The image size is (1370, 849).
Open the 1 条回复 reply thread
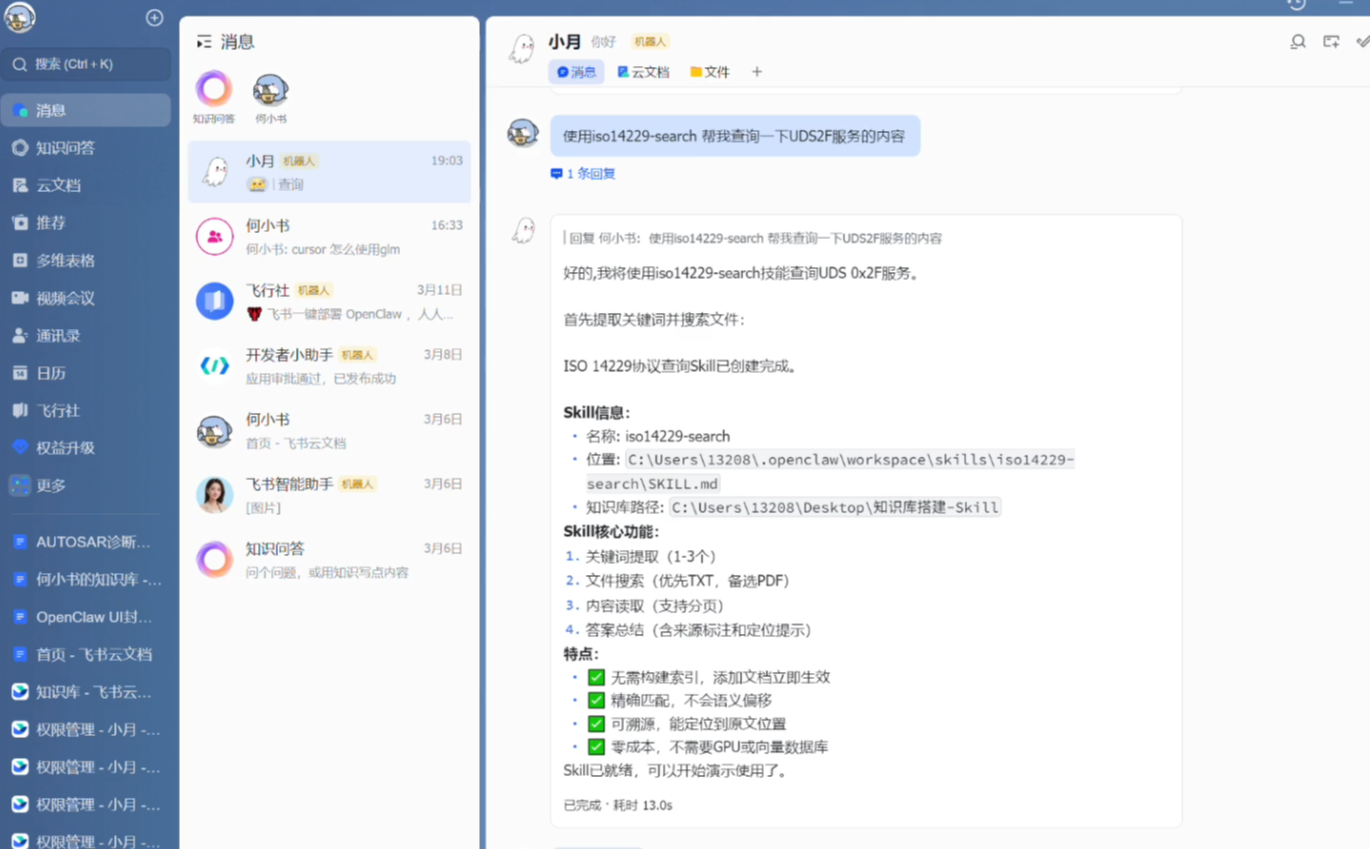pyautogui.click(x=583, y=173)
